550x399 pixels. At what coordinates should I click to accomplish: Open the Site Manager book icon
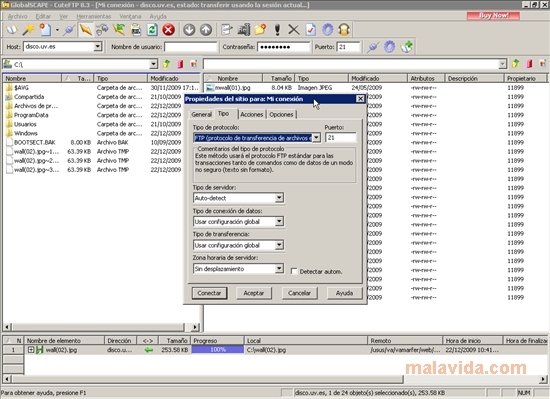[x=12, y=30]
